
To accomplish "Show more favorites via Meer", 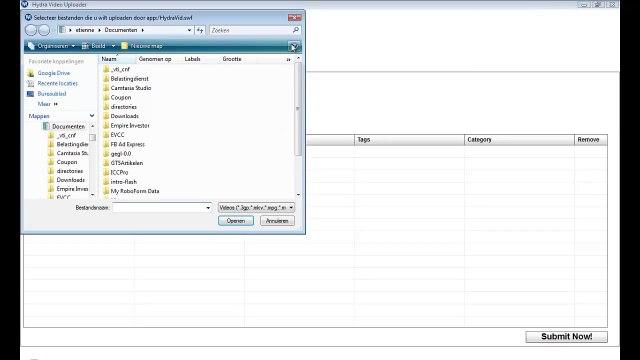I will click(x=47, y=104).
